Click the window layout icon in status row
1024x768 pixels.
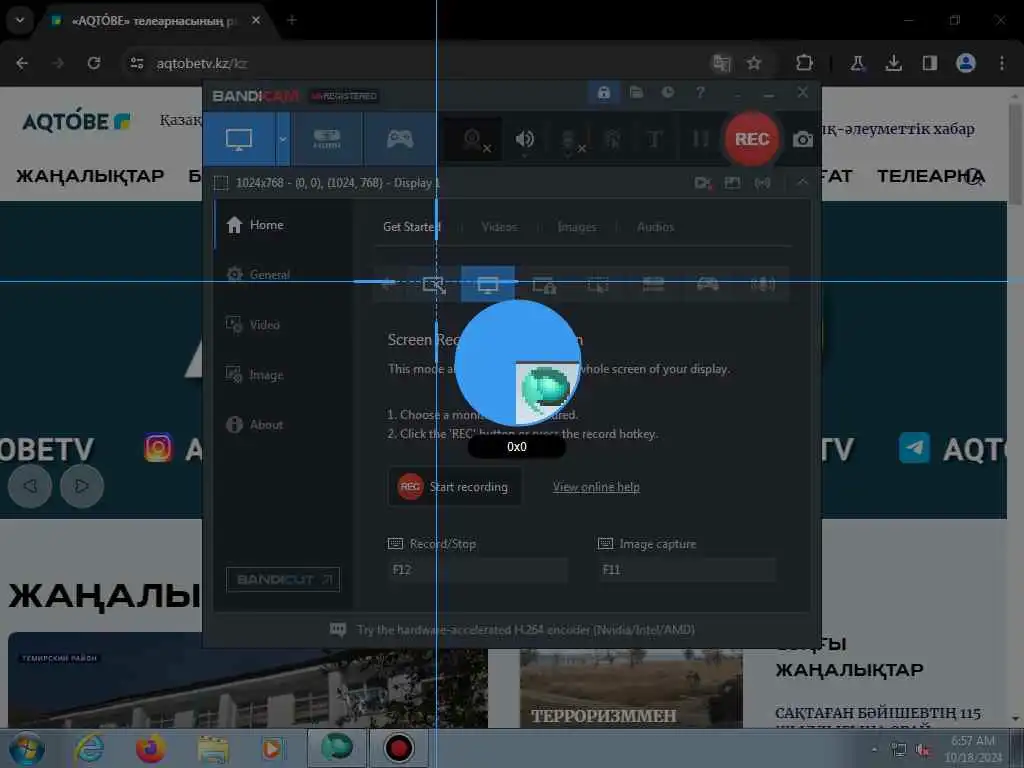coord(732,183)
